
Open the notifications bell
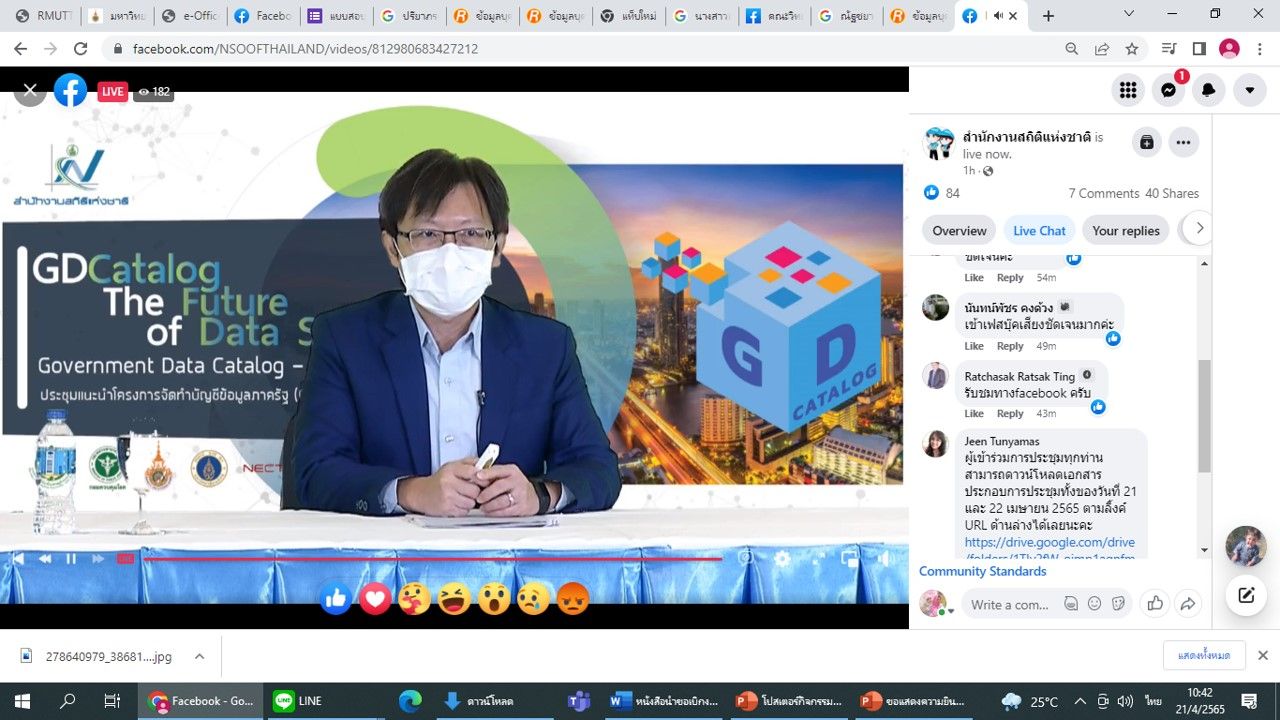(1209, 90)
